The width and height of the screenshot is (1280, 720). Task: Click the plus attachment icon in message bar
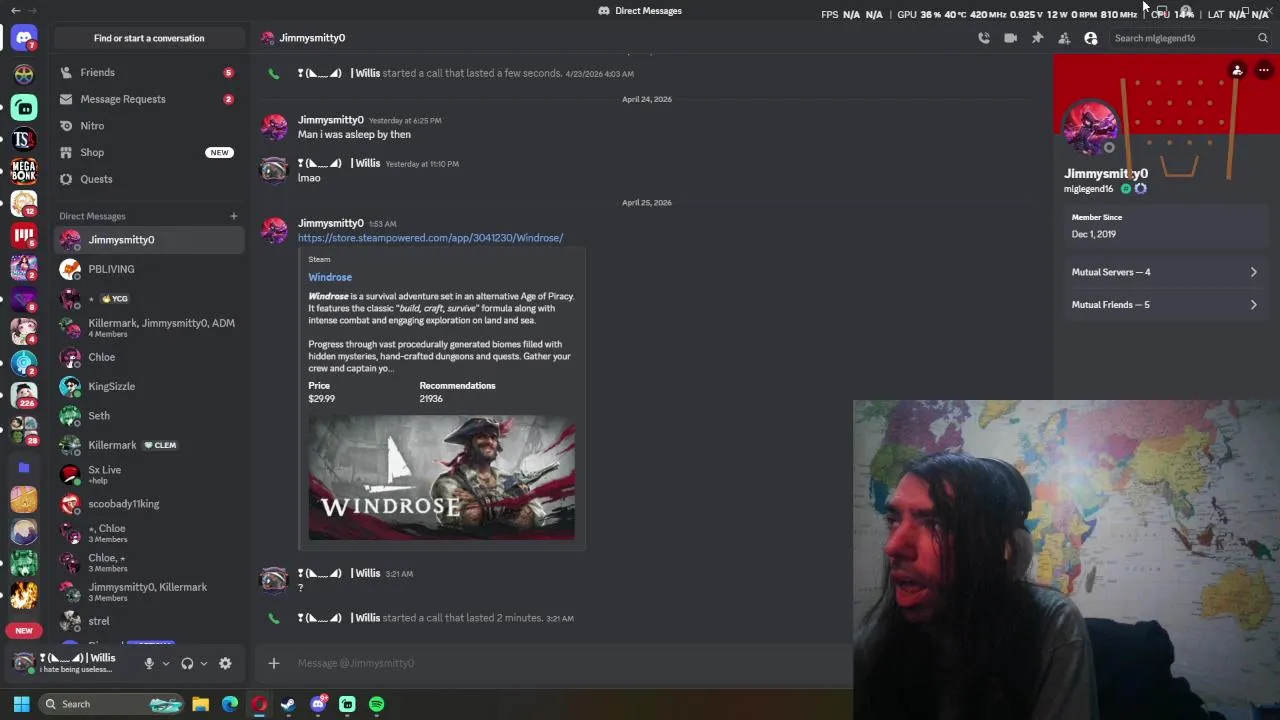[273, 663]
